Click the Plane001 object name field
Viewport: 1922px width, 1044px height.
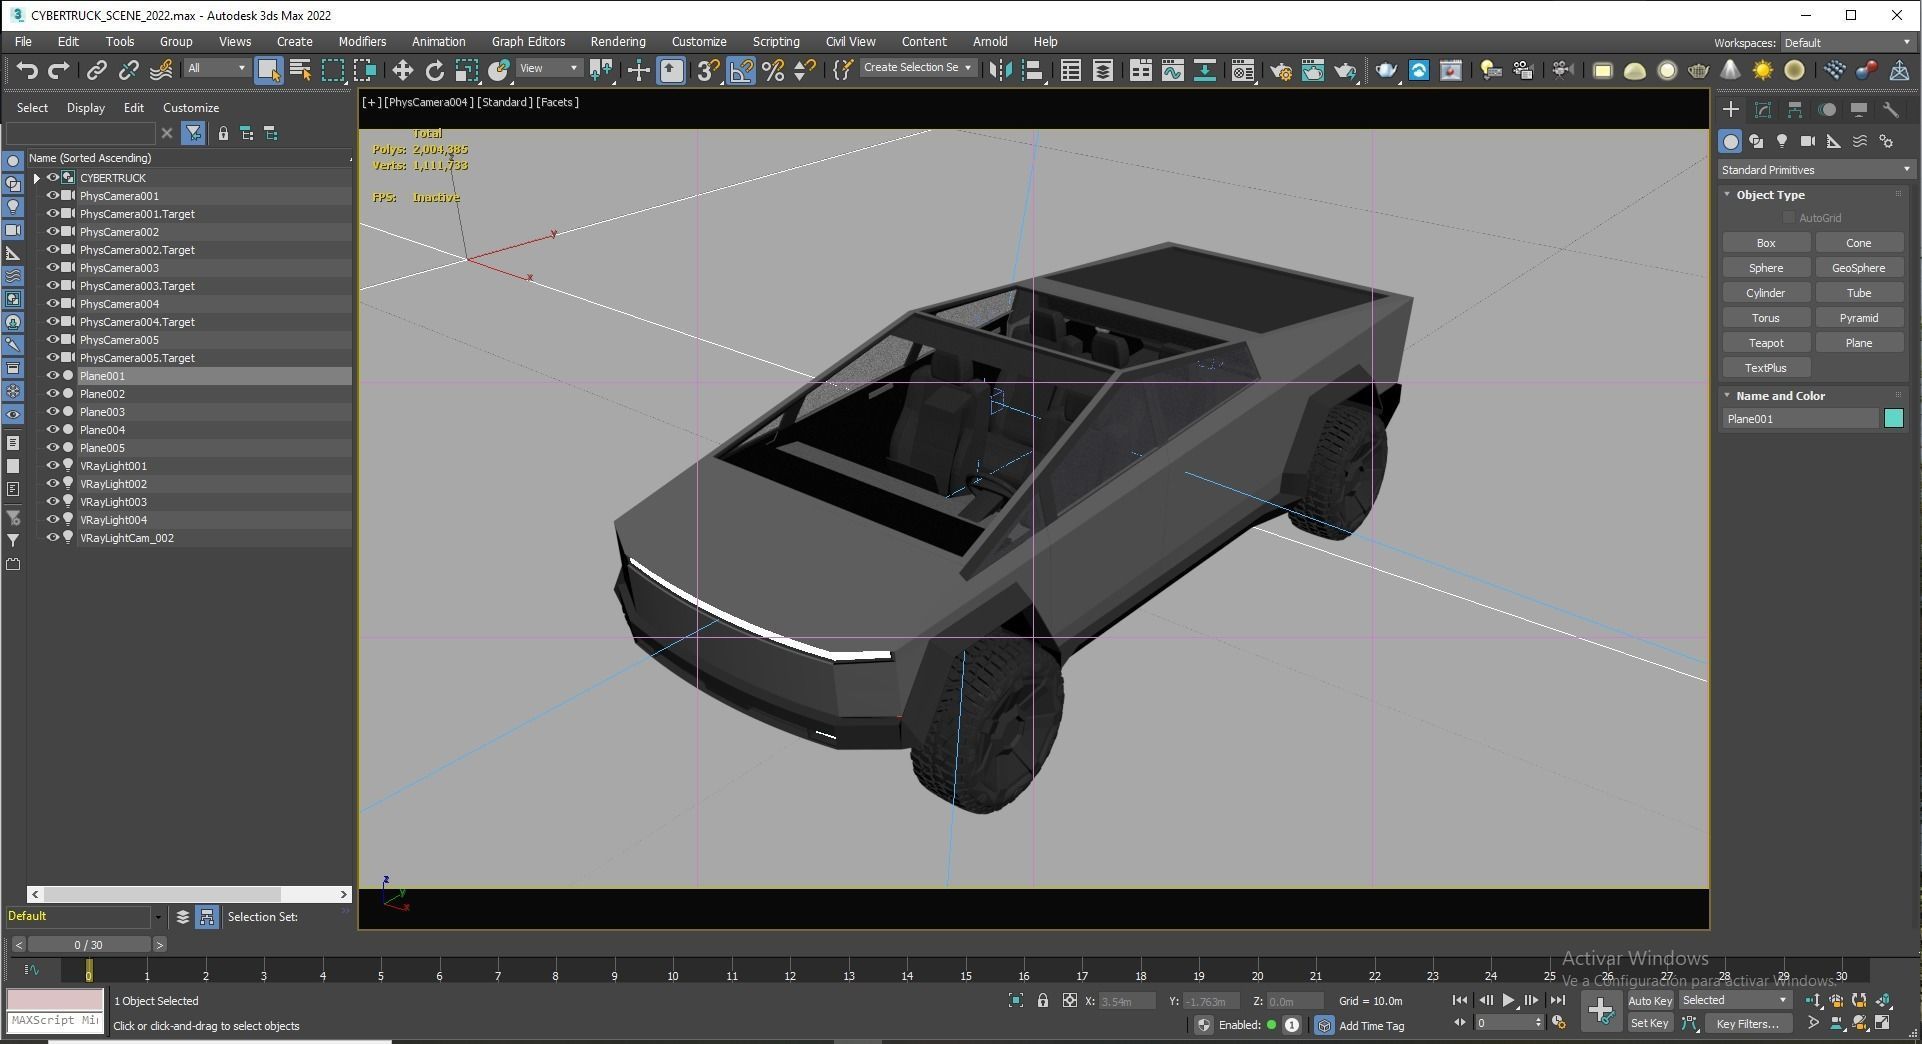[1800, 419]
